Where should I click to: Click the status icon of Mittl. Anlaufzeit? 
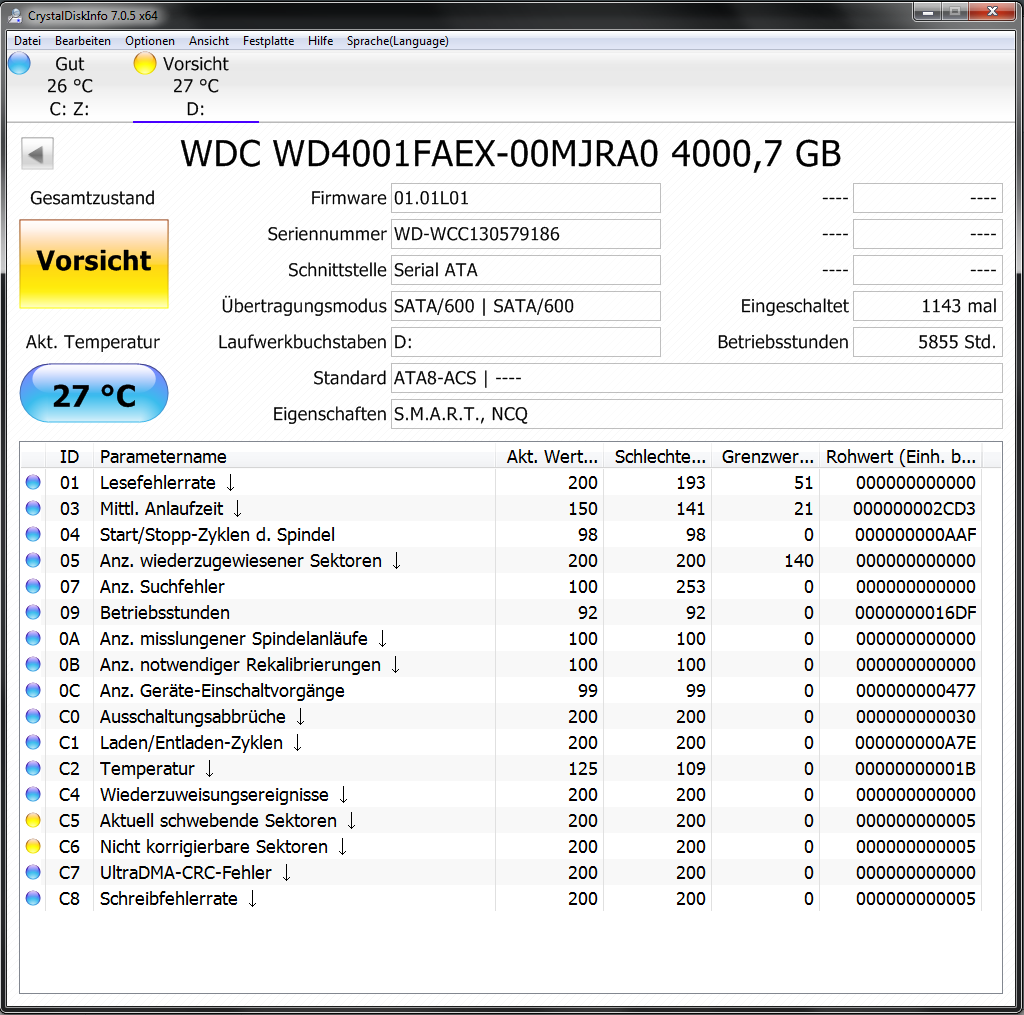33,508
